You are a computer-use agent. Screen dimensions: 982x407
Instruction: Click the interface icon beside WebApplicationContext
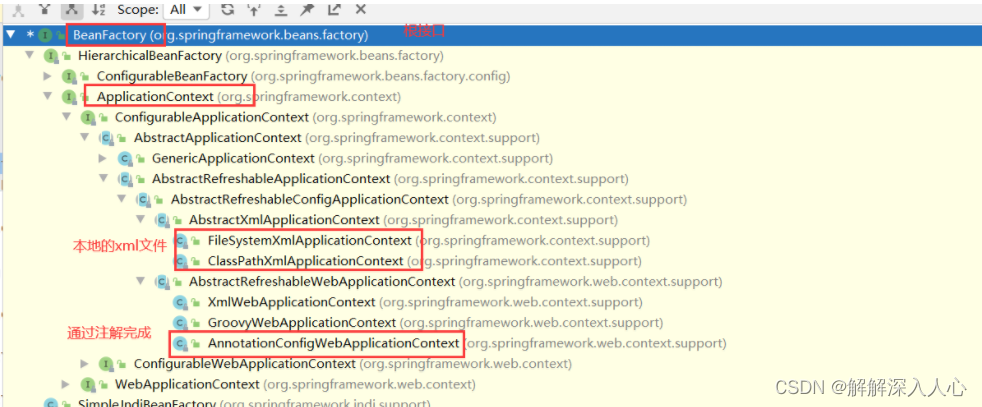(x=87, y=384)
